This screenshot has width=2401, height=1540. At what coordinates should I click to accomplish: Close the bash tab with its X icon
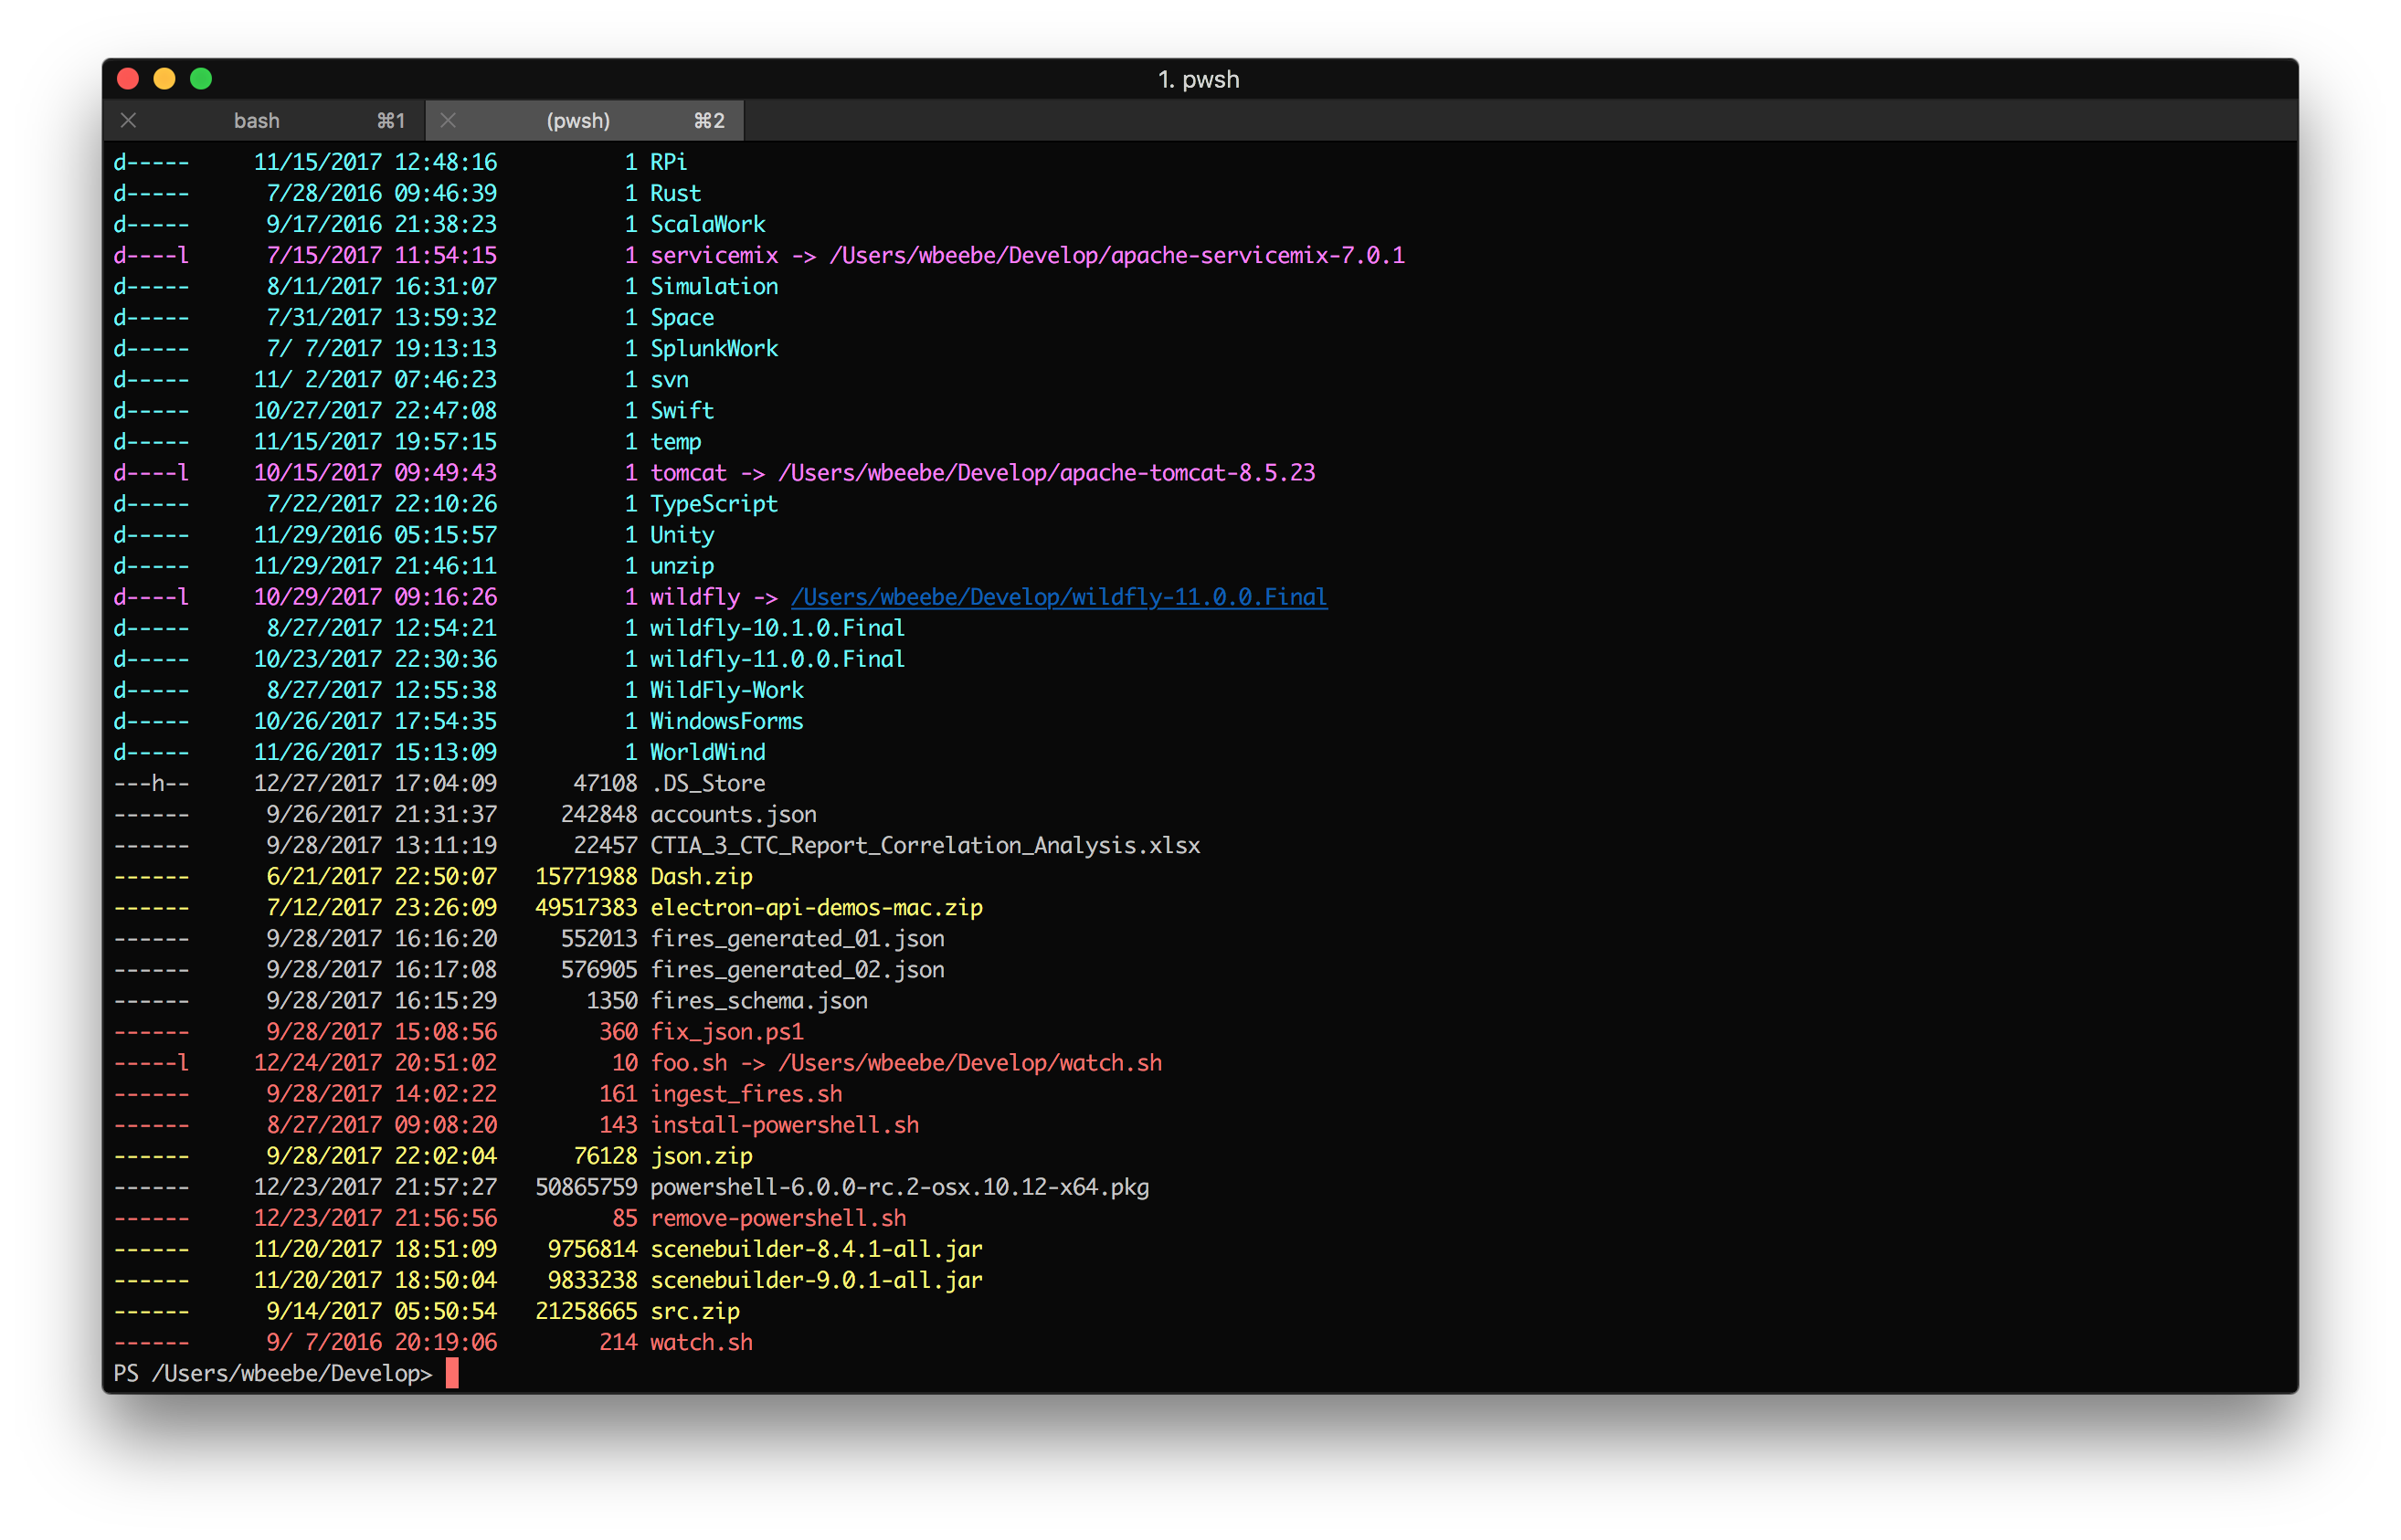[128, 120]
